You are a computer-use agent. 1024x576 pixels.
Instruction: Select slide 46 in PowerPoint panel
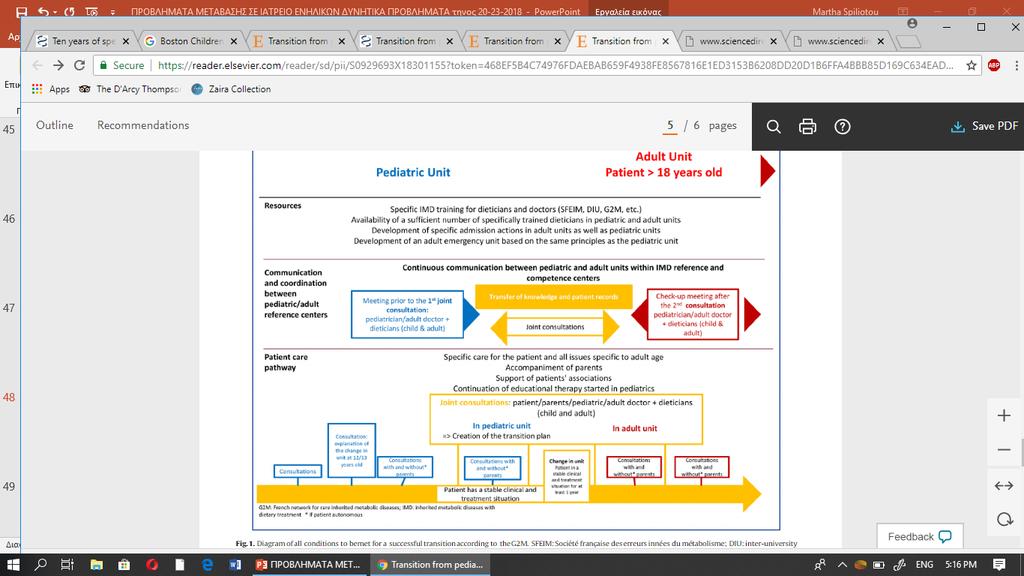[x=9, y=219]
